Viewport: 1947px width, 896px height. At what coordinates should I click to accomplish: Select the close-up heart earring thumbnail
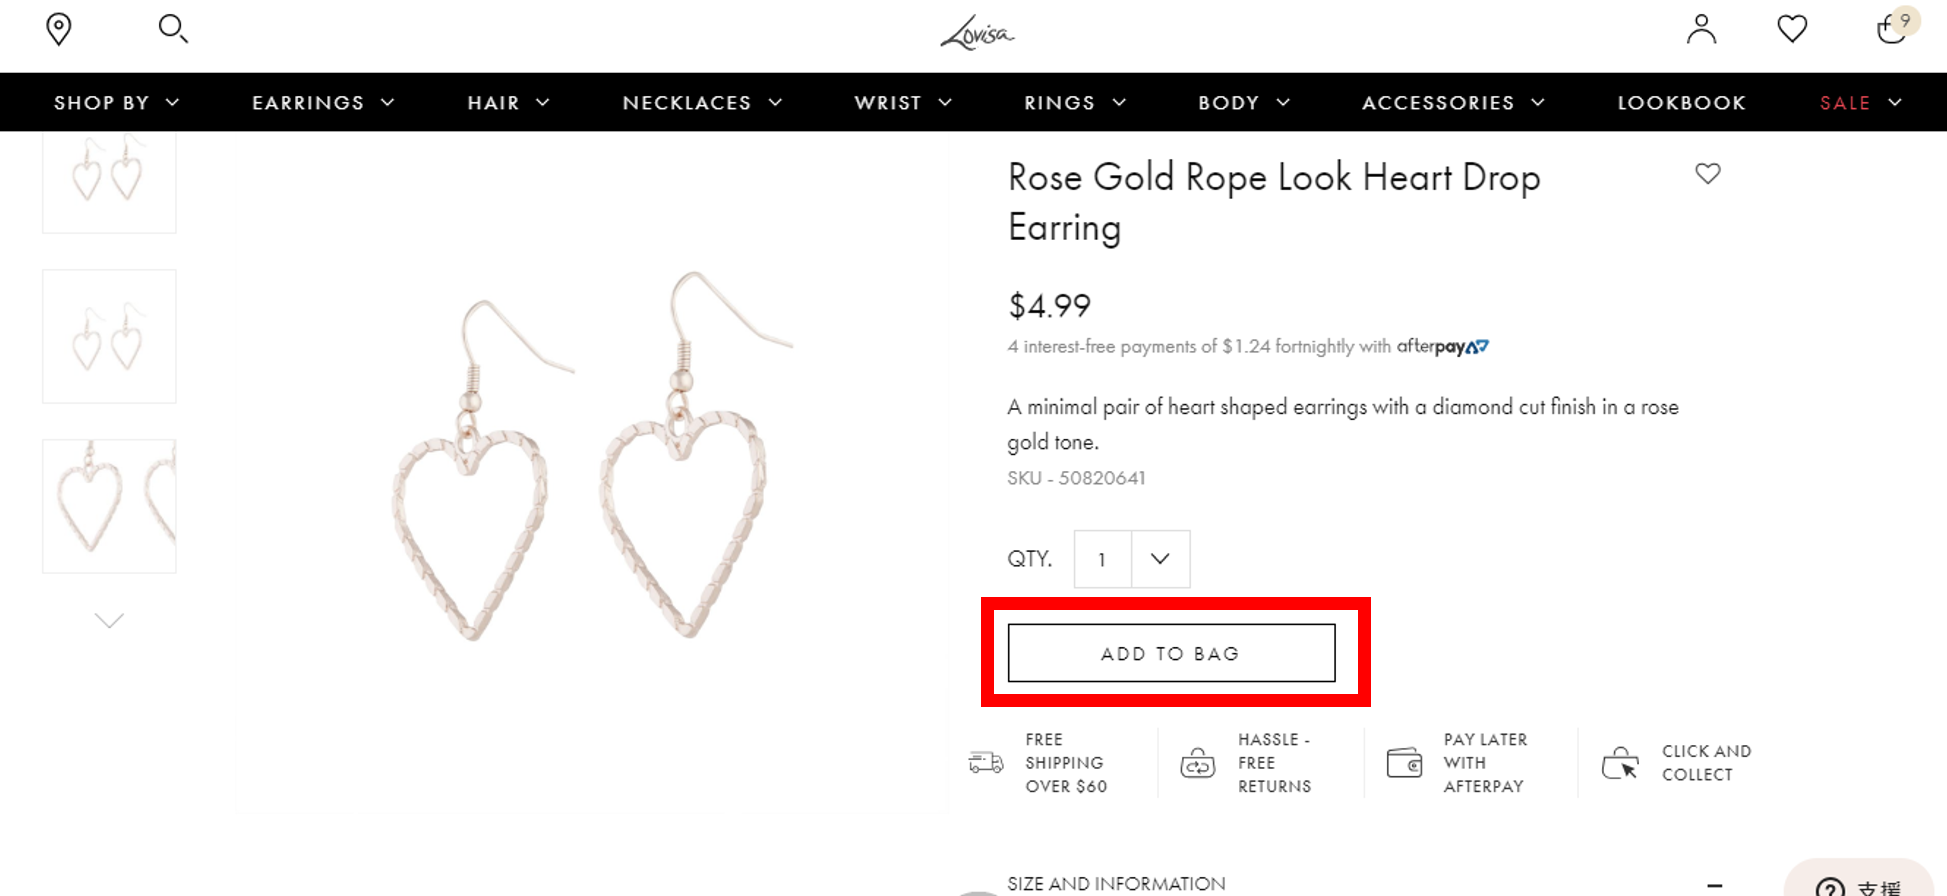[109, 506]
